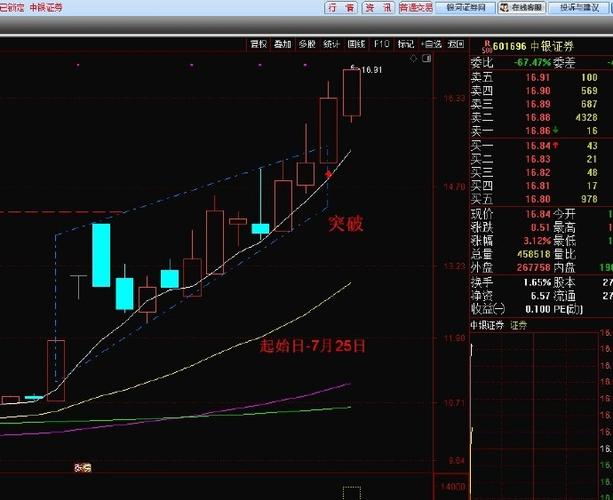Click 标记 mark stock tool

(x=405, y=44)
